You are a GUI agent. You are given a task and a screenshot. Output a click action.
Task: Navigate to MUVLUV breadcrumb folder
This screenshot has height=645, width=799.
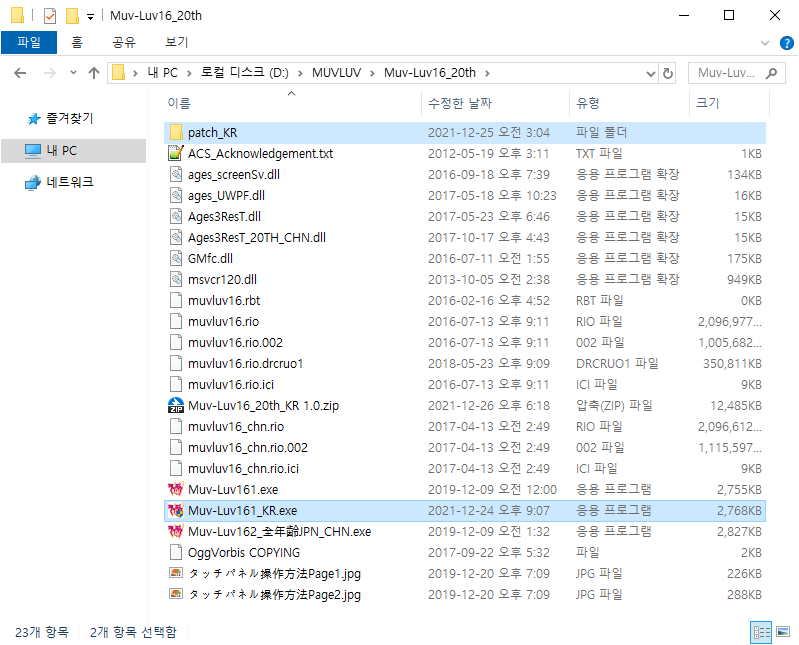336,73
